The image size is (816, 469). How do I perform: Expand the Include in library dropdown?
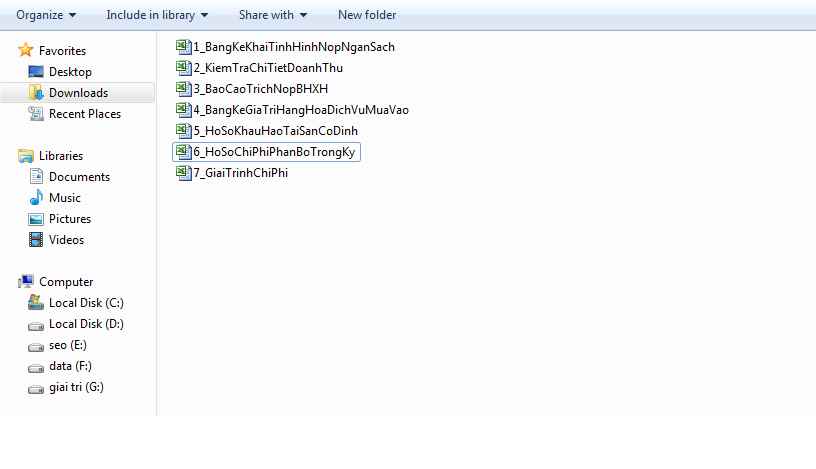coord(157,15)
